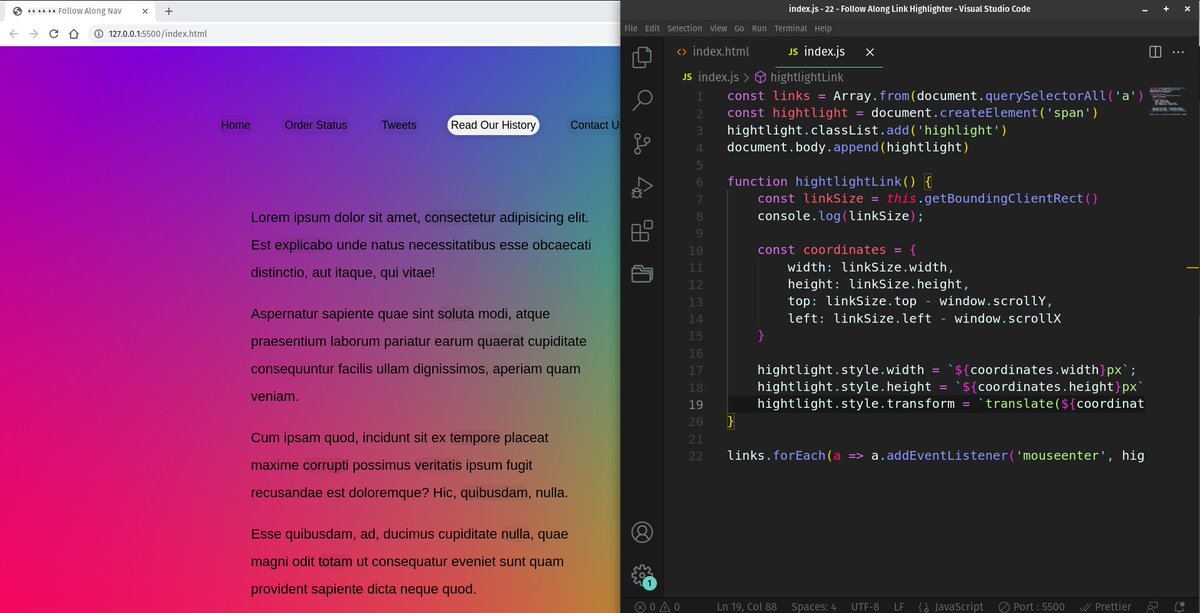Open the File menu
Image resolution: width=1200 pixels, height=613 pixels.
click(x=631, y=28)
